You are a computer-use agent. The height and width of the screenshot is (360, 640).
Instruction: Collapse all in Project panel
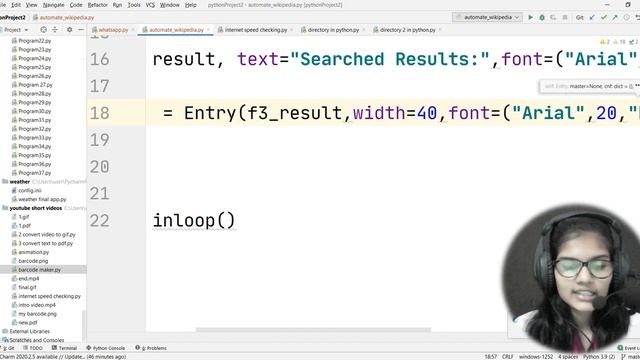[55, 30]
